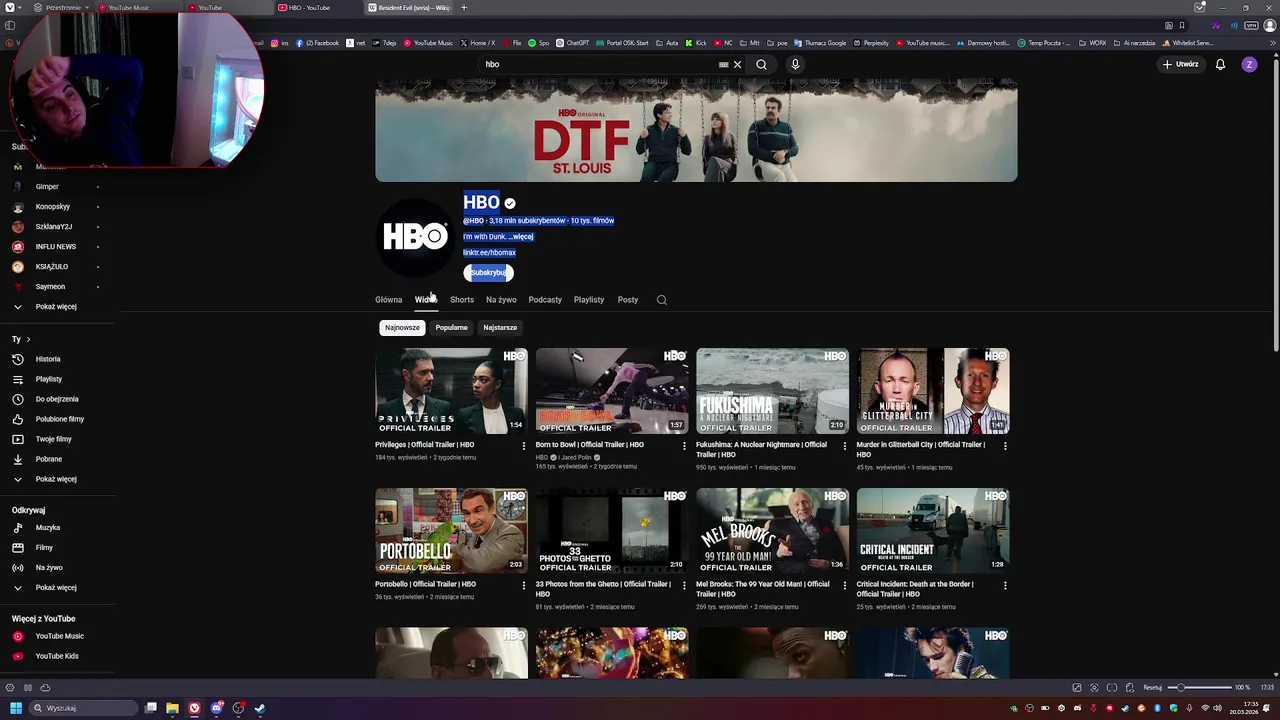Play Fukushima: A Nuclear Nightmare thumbnail

[x=772, y=391]
